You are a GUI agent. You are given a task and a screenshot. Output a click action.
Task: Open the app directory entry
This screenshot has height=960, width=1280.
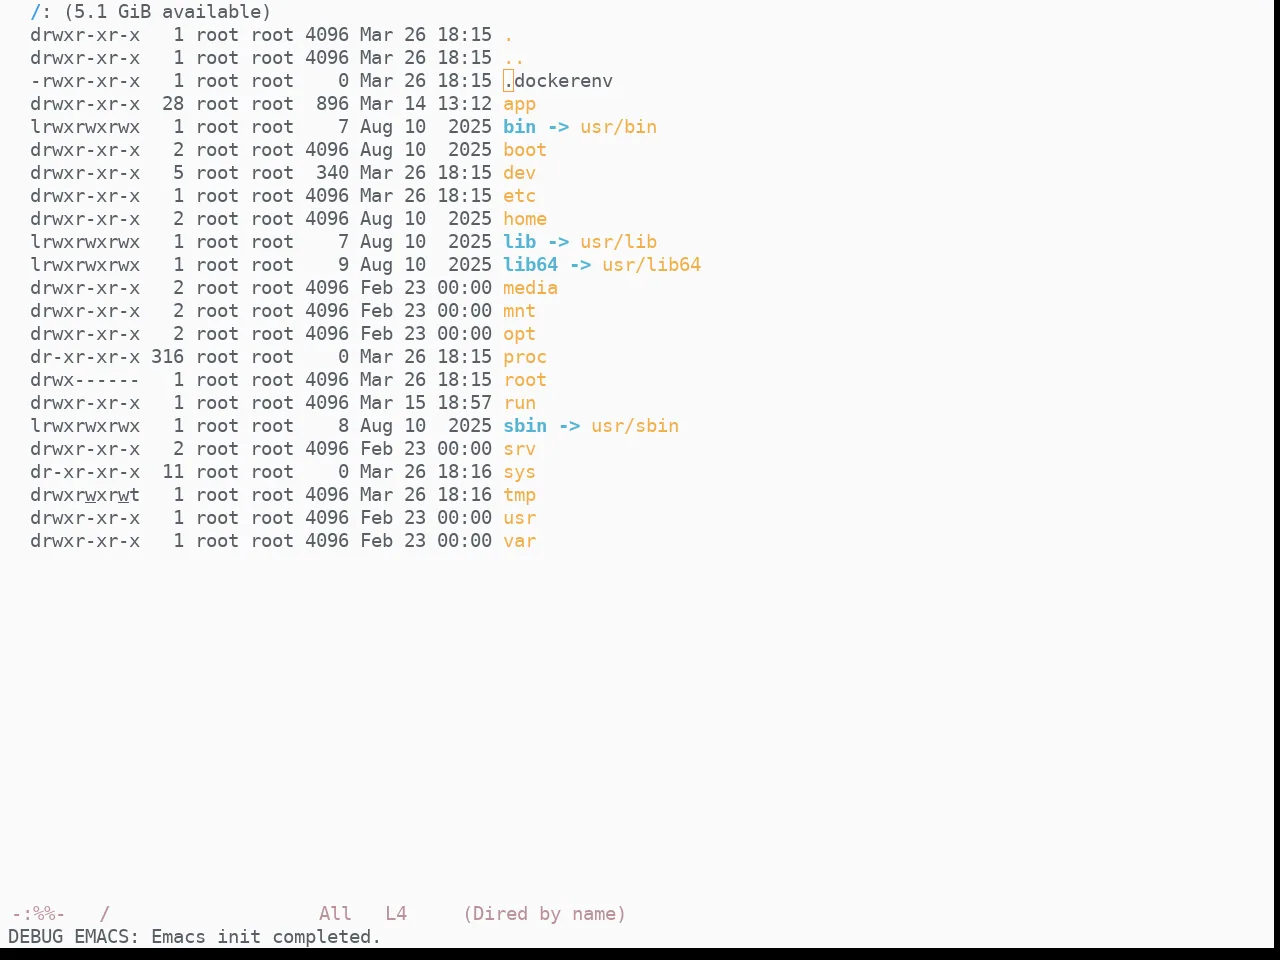tap(519, 104)
